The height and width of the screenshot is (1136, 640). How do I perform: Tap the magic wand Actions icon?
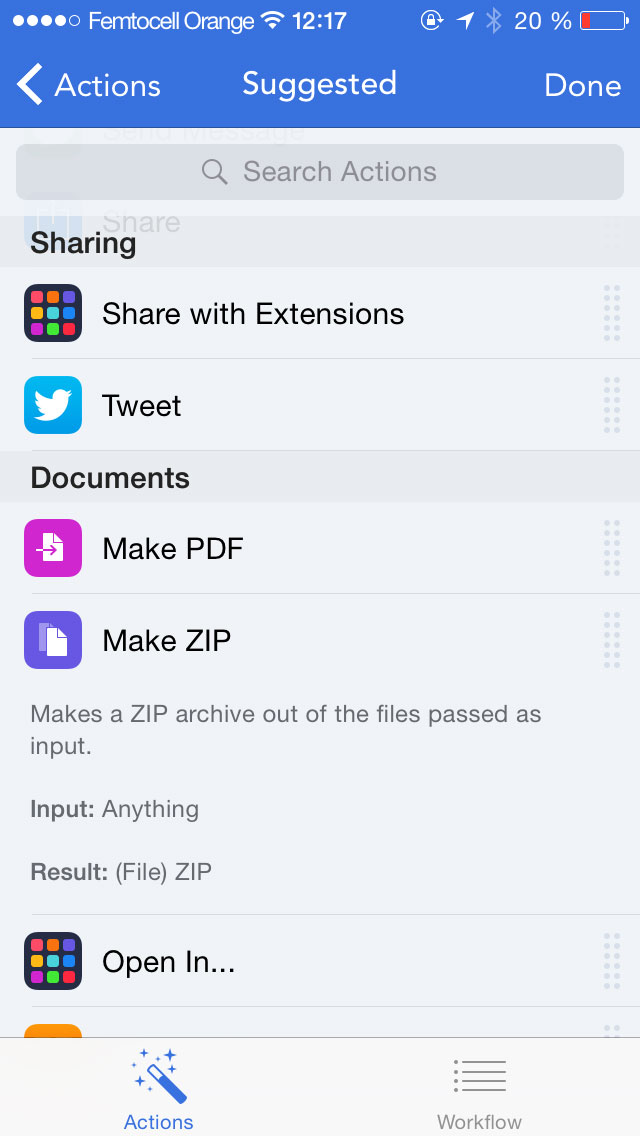pos(159,1075)
